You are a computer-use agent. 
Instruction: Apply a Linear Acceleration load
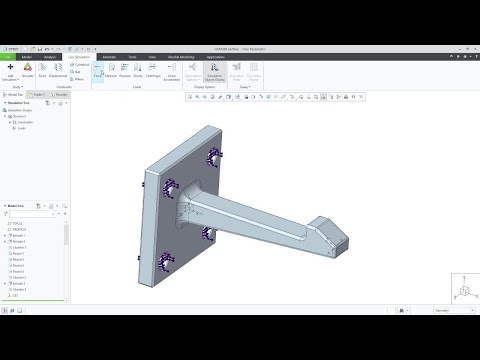click(x=172, y=72)
